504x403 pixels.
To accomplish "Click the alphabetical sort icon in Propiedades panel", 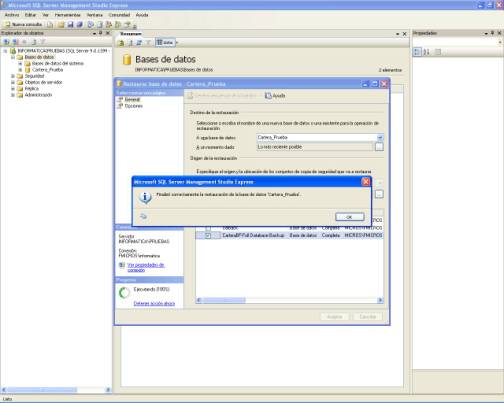I will click(x=426, y=52).
